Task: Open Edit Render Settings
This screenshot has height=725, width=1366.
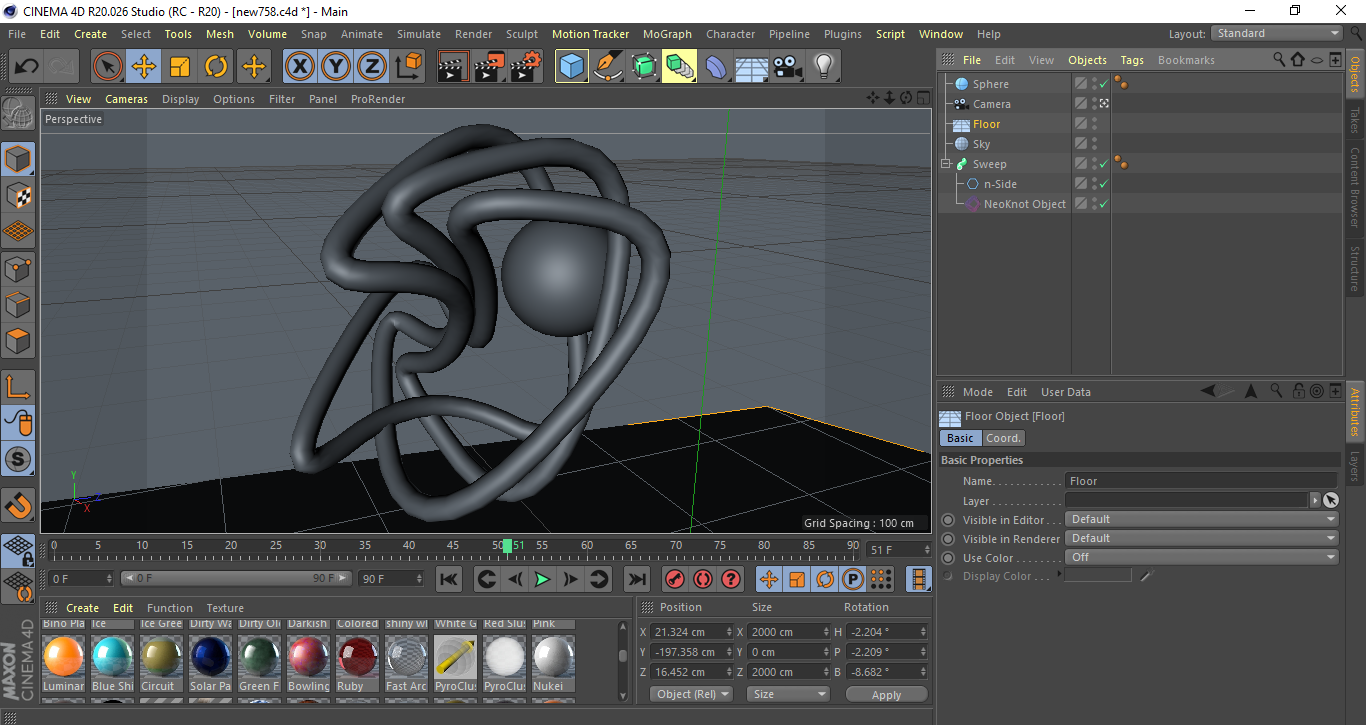Action: pos(523,66)
